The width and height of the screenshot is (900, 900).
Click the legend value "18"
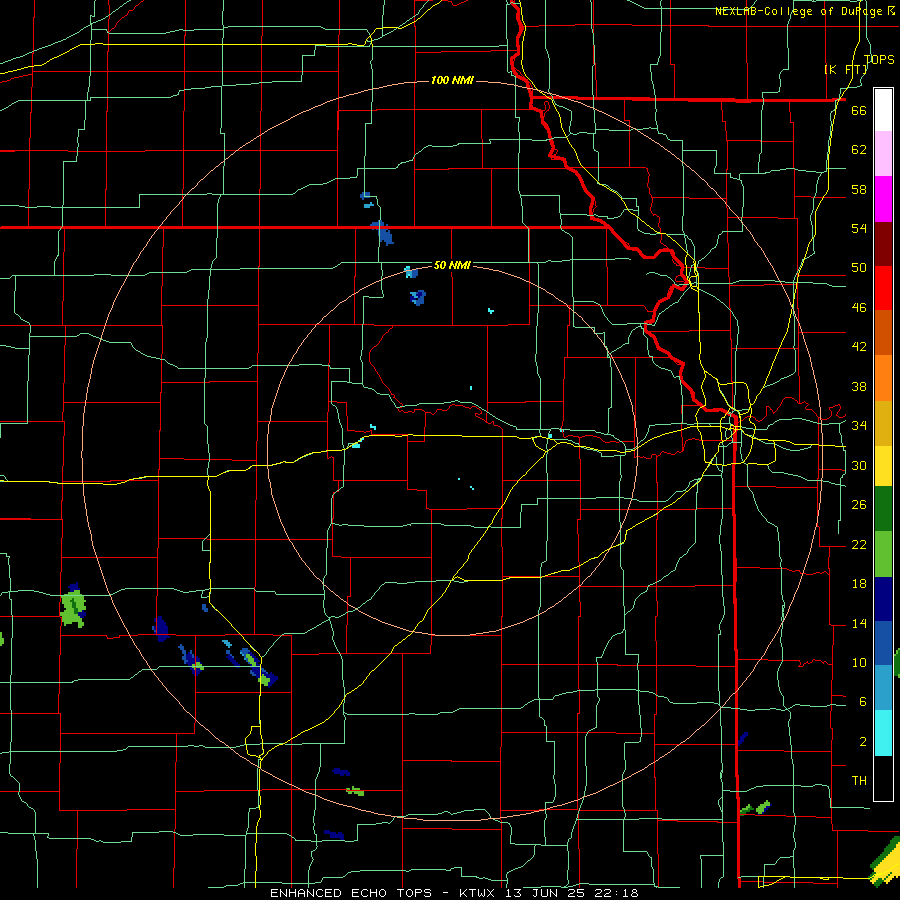click(859, 584)
